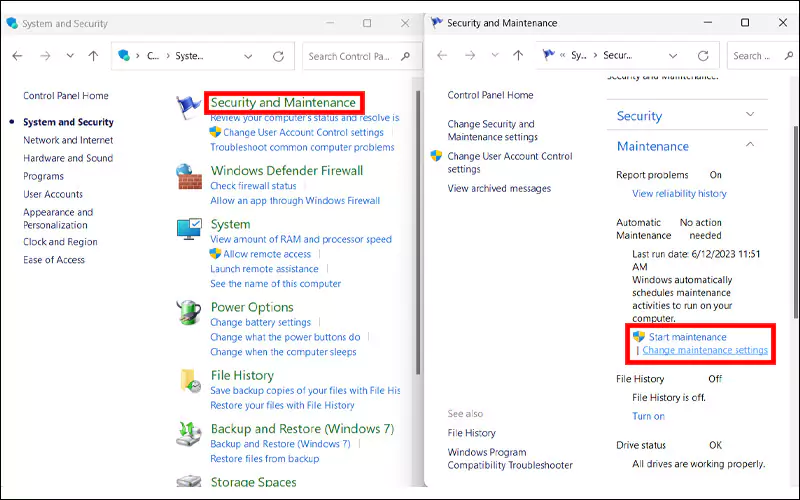The image size is (800, 500).
Task: Click Check firewall status
Action: tap(253, 186)
